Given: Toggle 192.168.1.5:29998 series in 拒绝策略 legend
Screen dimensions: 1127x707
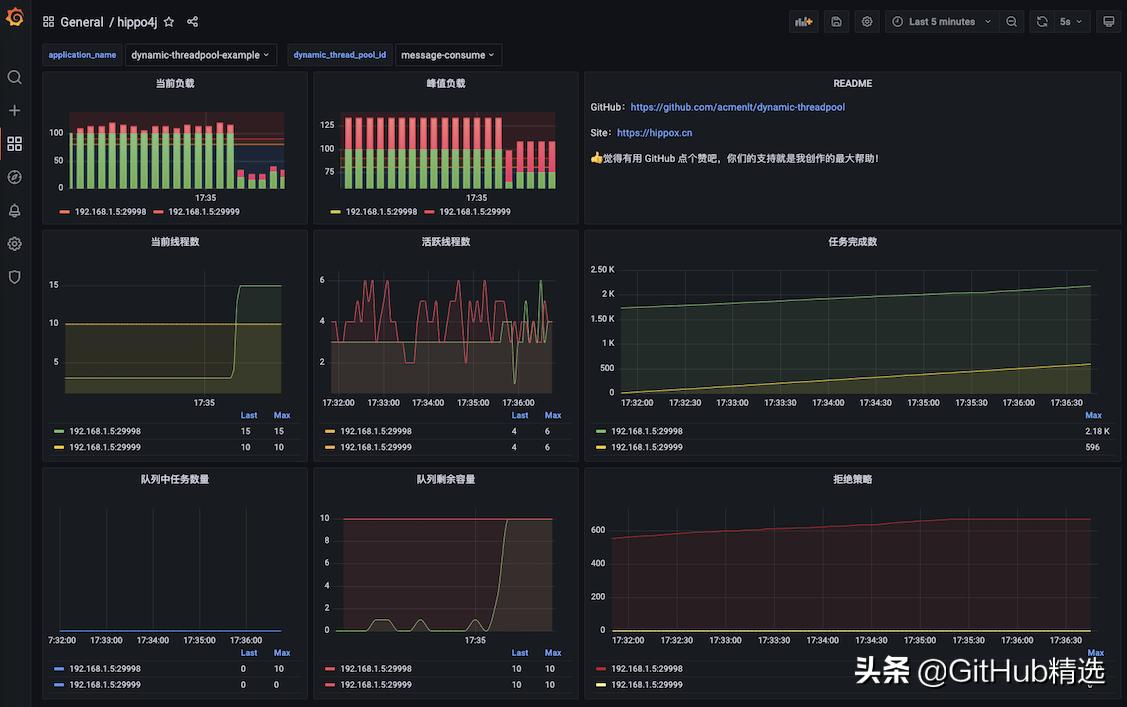Looking at the screenshot, I should tap(646, 669).
